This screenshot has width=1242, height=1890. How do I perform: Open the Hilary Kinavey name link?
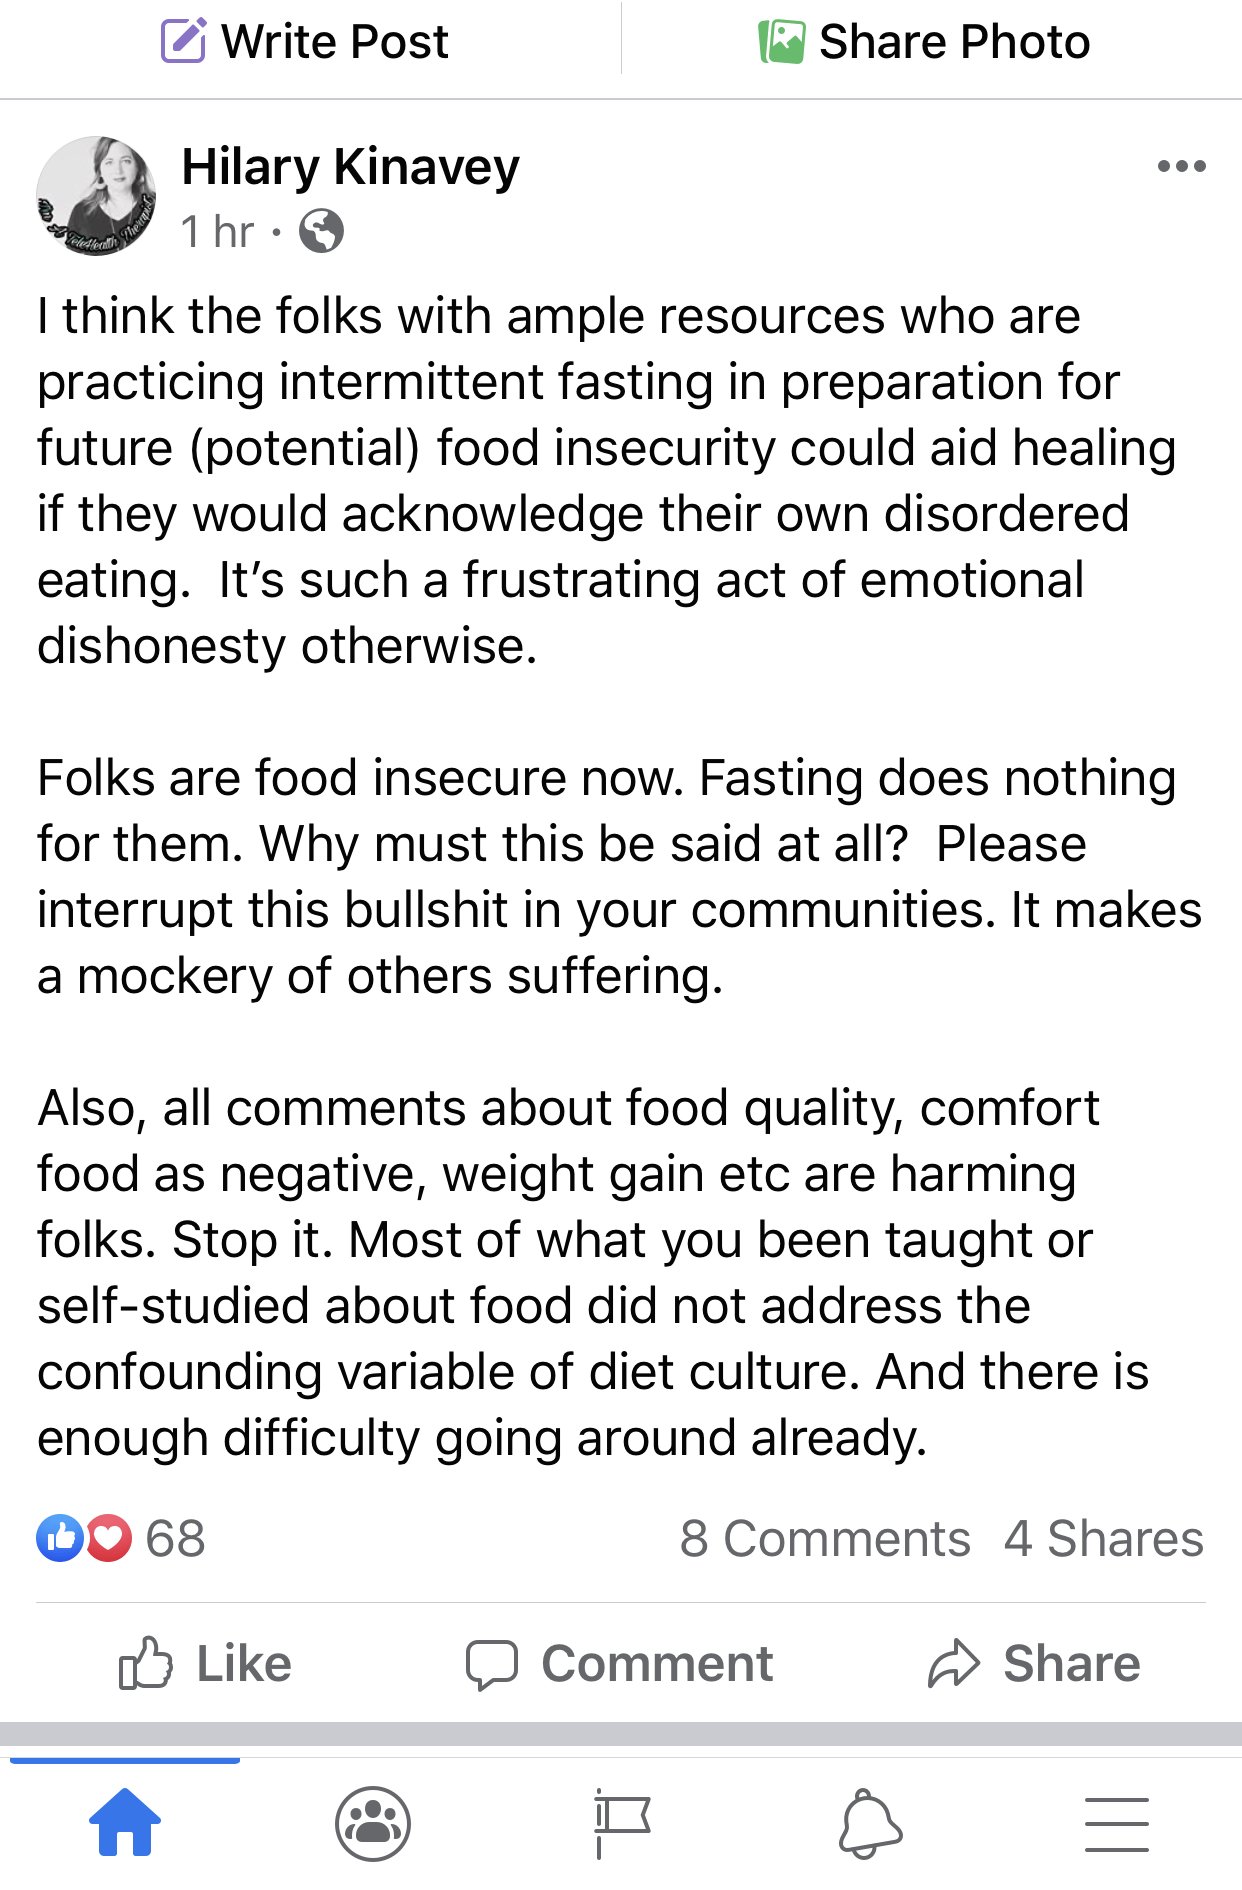coord(350,166)
